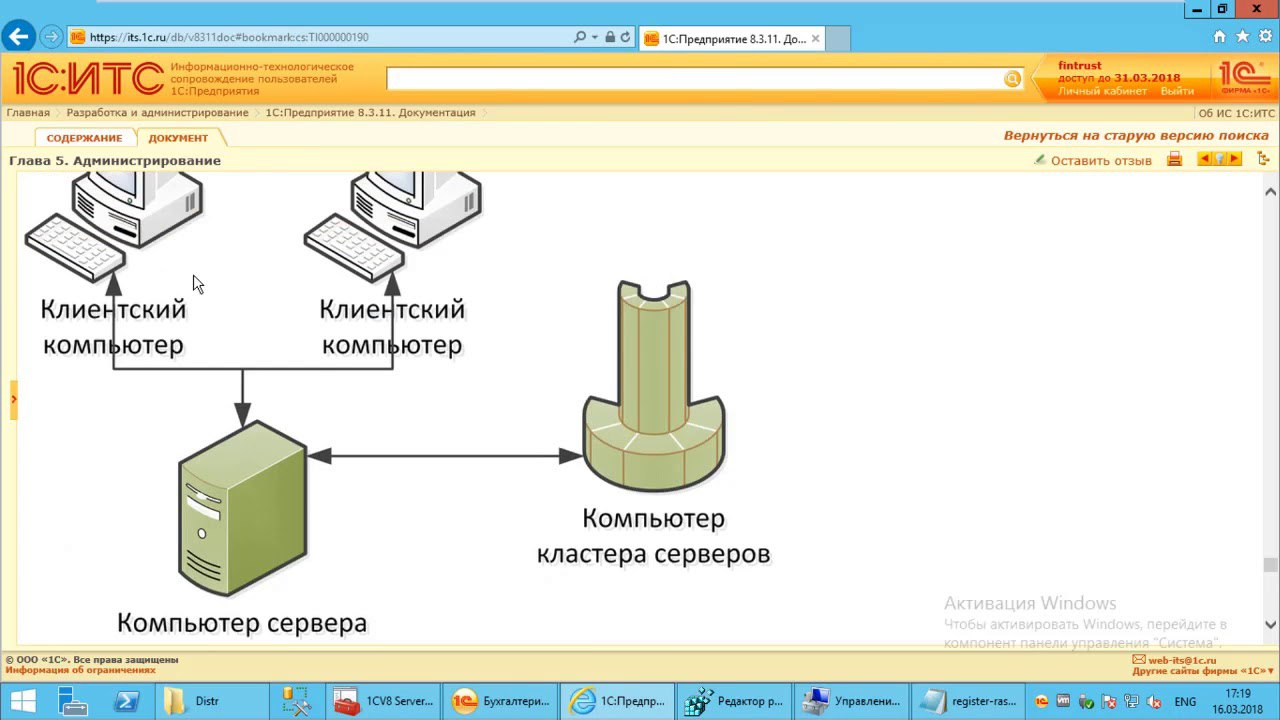1280x720 pixels.
Task: Click scrollbar up arrow
Action: pos(1270,191)
